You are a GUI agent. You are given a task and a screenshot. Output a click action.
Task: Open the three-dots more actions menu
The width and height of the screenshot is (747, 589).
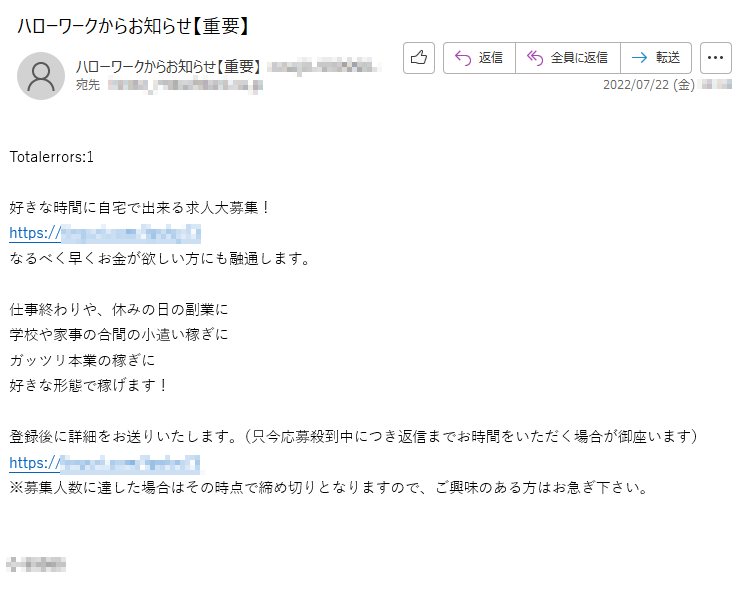click(x=716, y=58)
